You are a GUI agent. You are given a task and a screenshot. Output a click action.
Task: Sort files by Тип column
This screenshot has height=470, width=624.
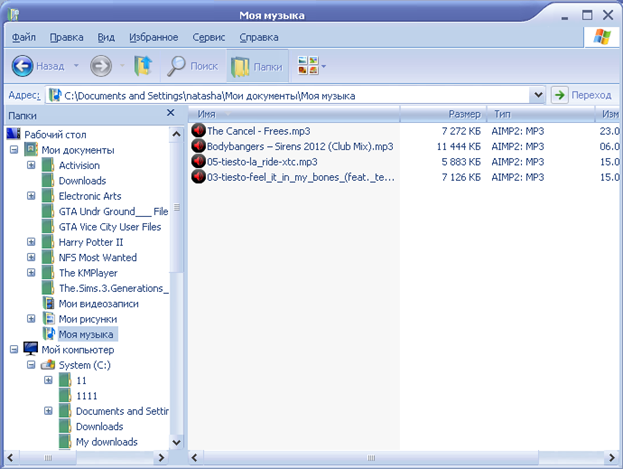click(541, 114)
